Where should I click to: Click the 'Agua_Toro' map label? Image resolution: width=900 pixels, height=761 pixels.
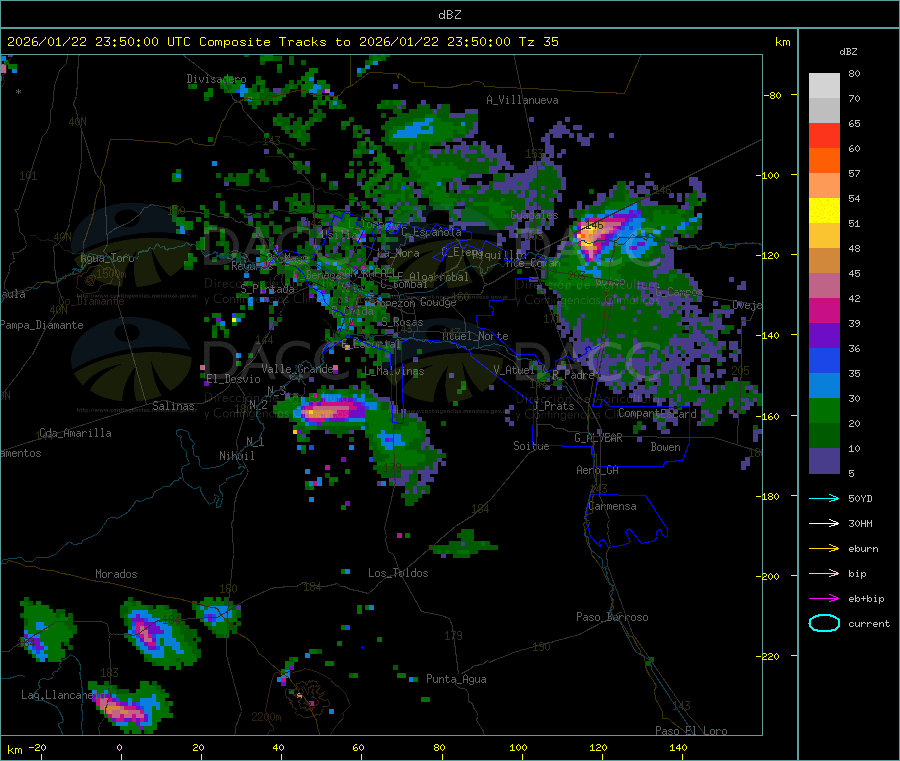tap(107, 258)
